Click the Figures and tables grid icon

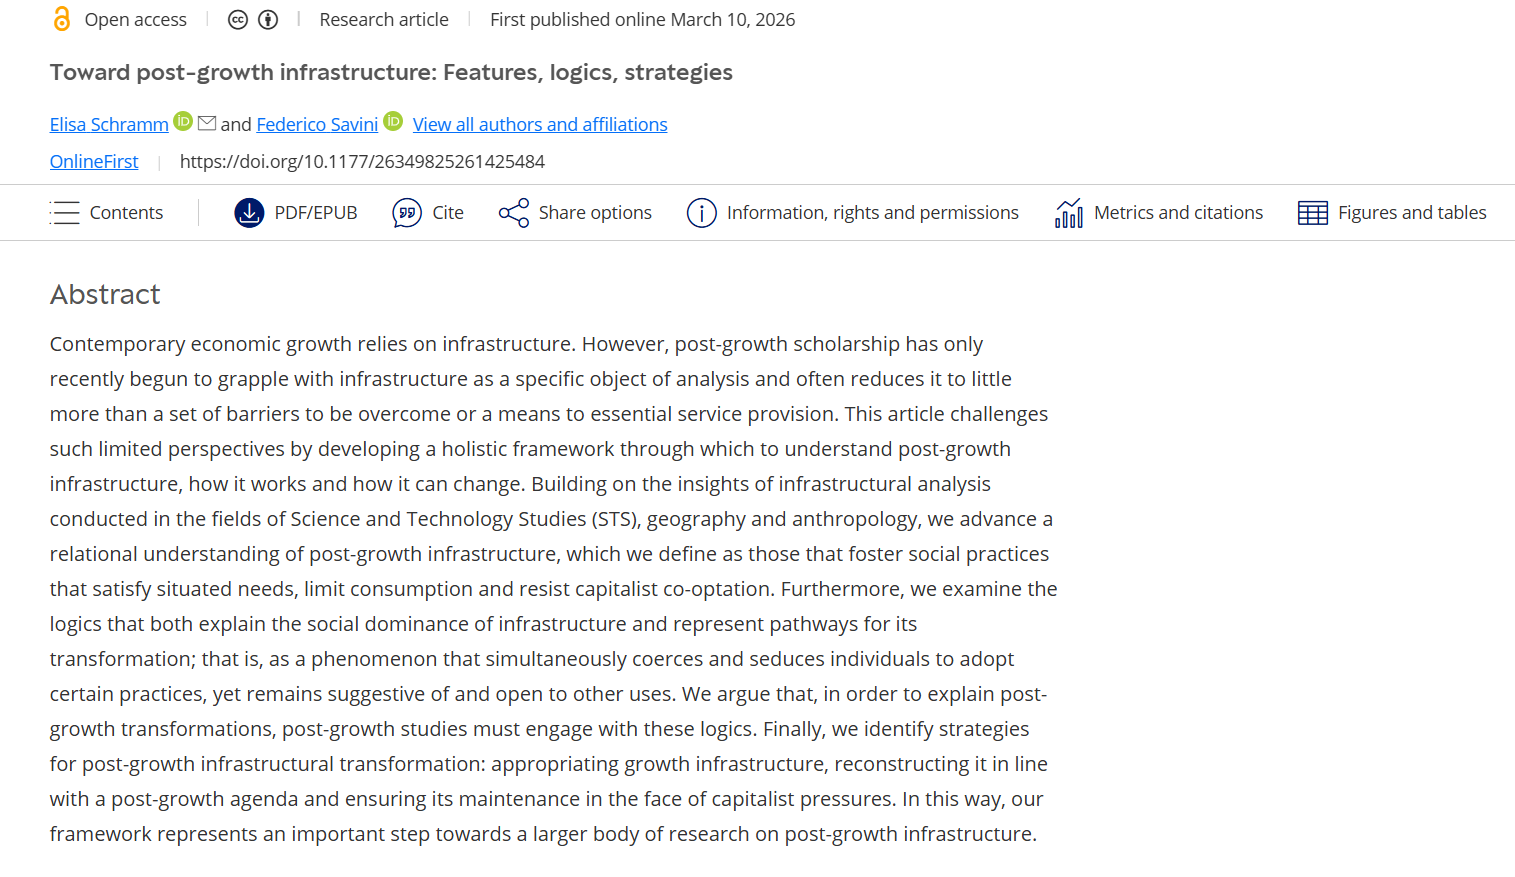click(x=1311, y=212)
